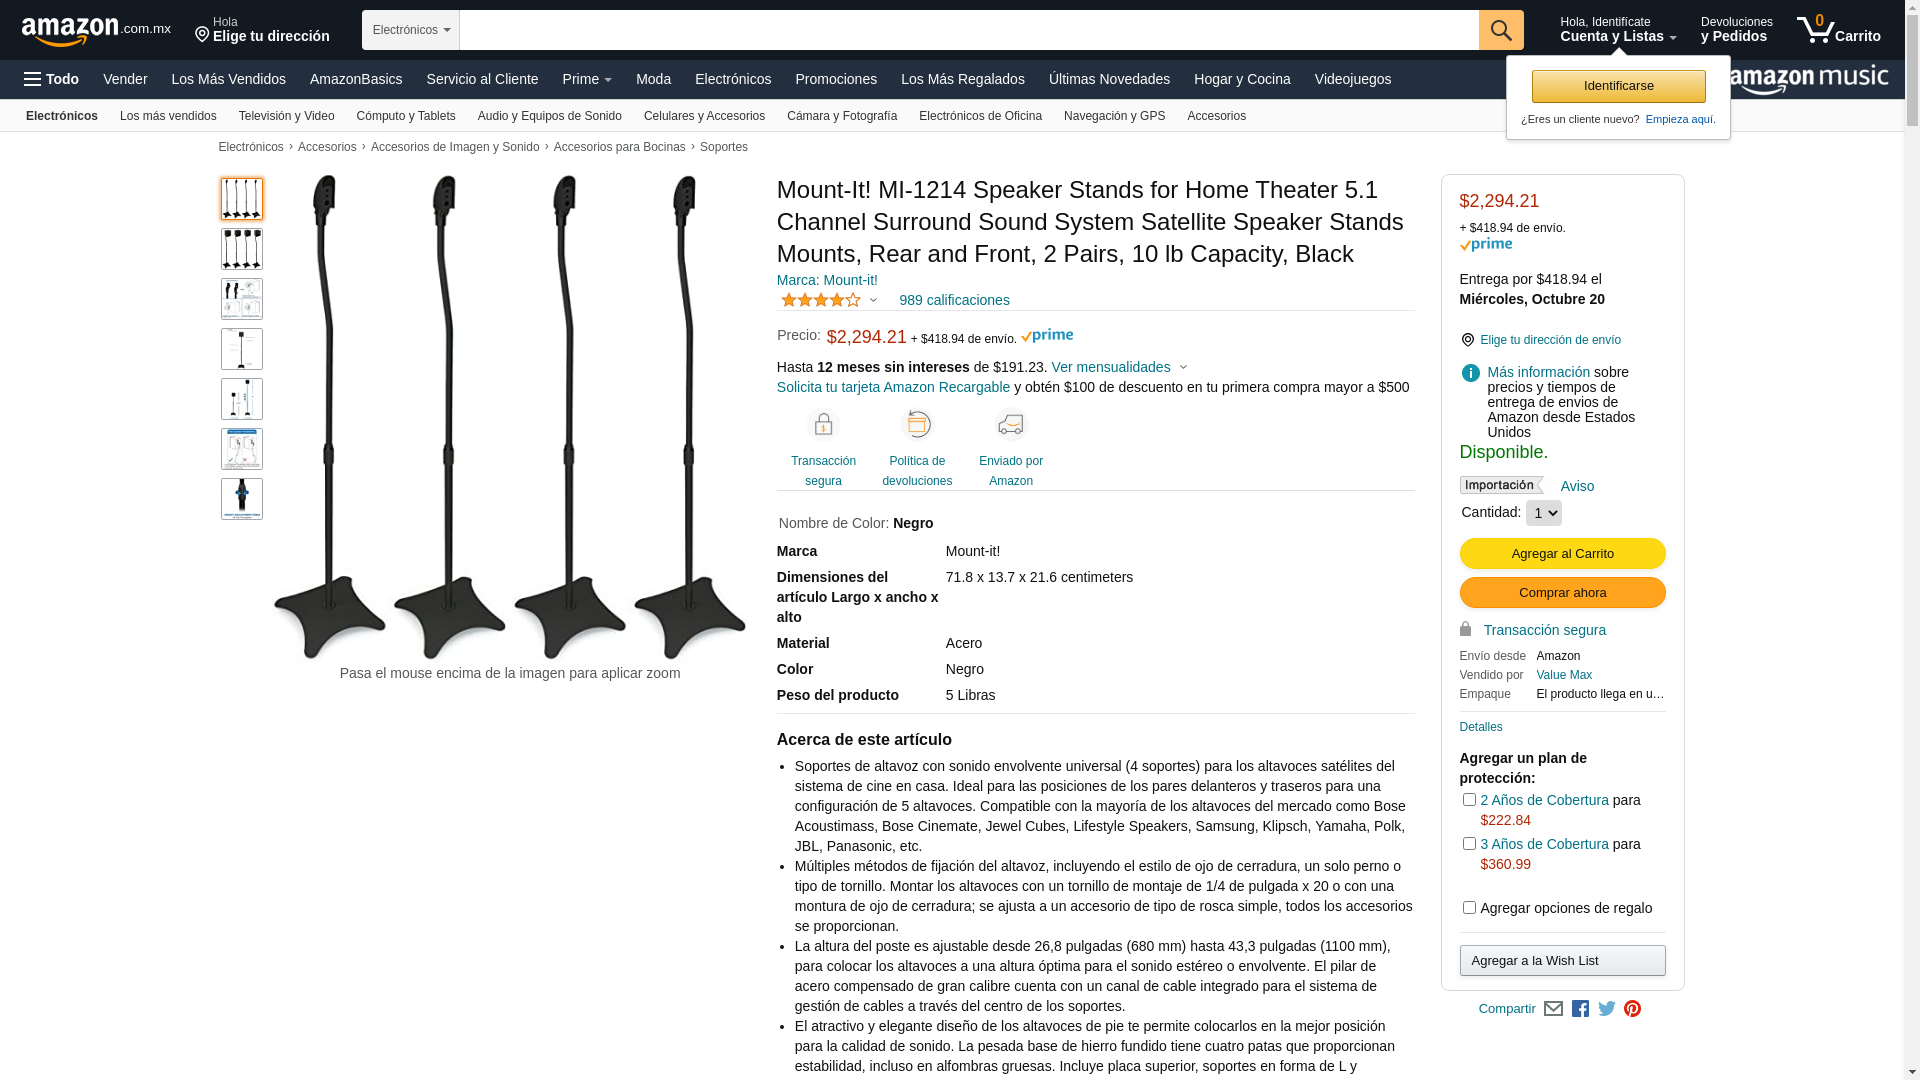The image size is (1920, 1080).
Task: Open the Todo hamburger menu
Action: coord(52,79)
